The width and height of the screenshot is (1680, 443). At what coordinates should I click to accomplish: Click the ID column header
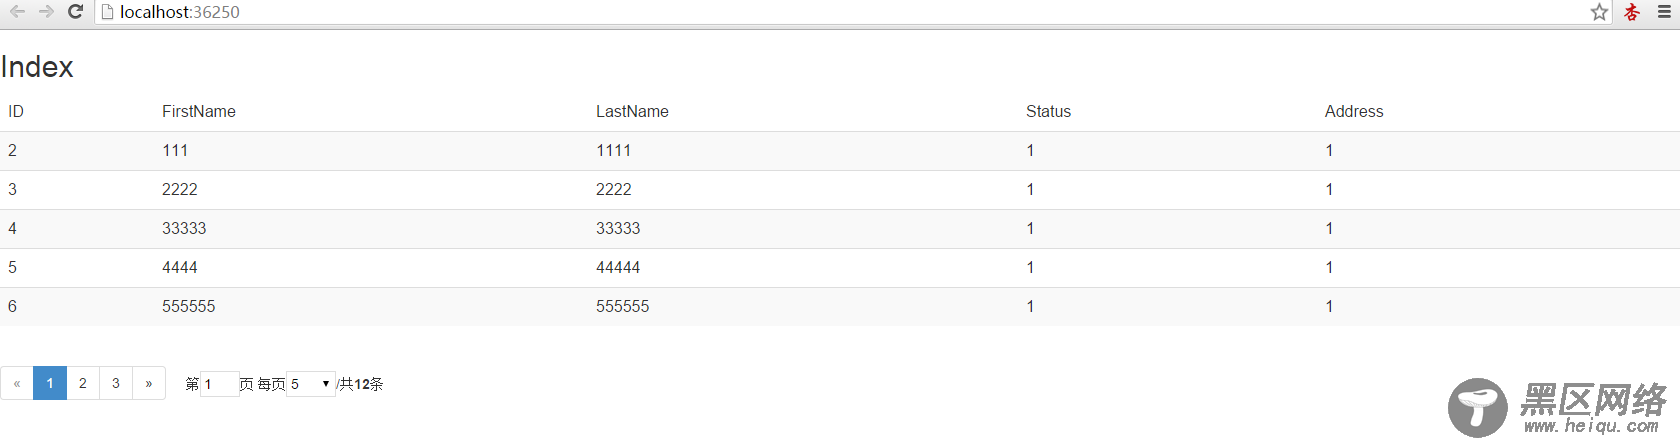coord(16,111)
